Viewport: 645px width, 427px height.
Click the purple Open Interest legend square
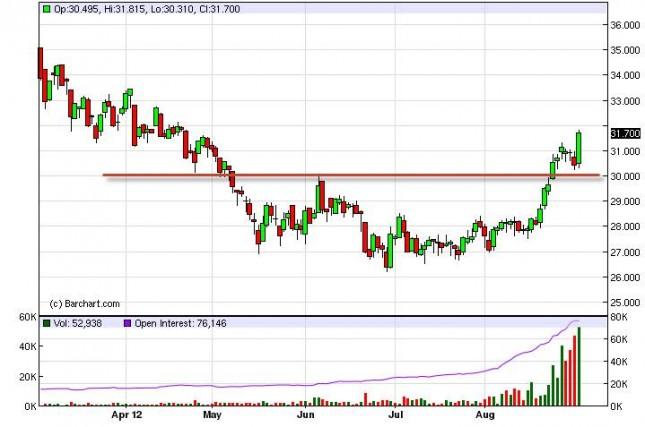coord(128,323)
